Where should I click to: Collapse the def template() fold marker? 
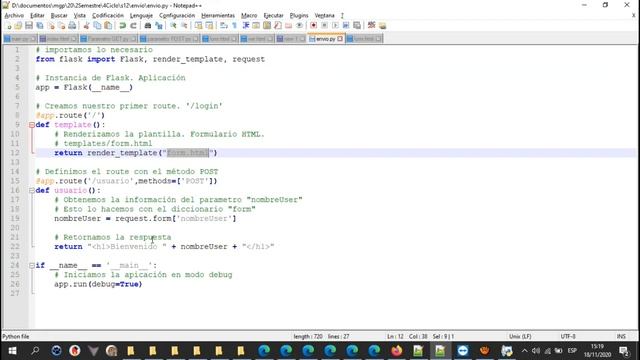[32, 125]
